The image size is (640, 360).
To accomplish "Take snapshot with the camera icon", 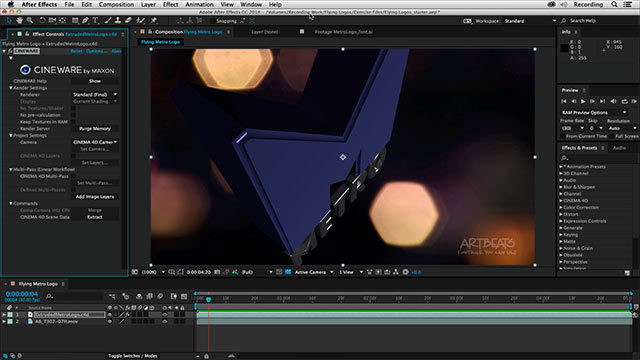I will pyautogui.click(x=217, y=272).
